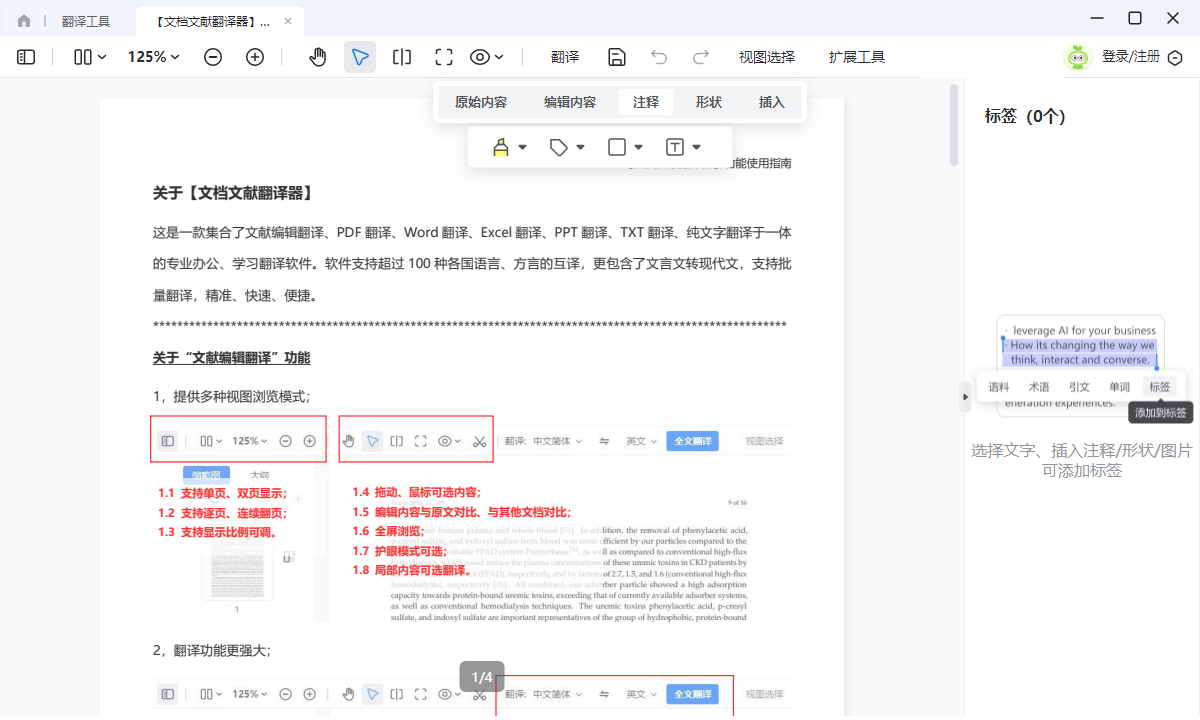
Task: Open the eye-care mode dropdown
Action: (x=487, y=57)
